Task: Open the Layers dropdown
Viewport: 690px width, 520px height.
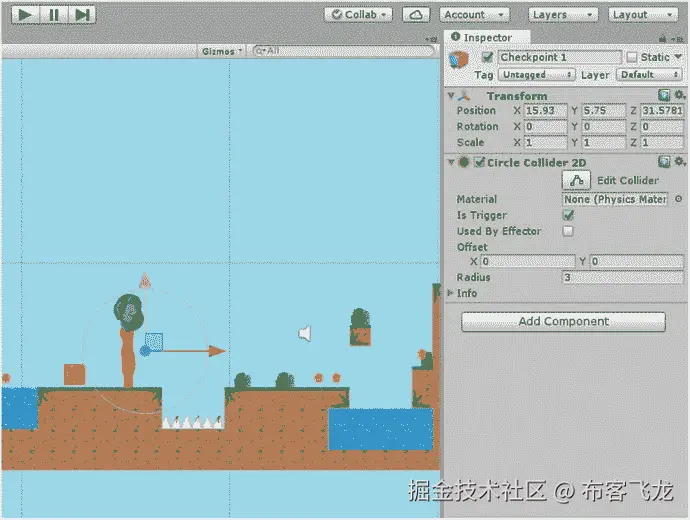Action: click(x=563, y=15)
